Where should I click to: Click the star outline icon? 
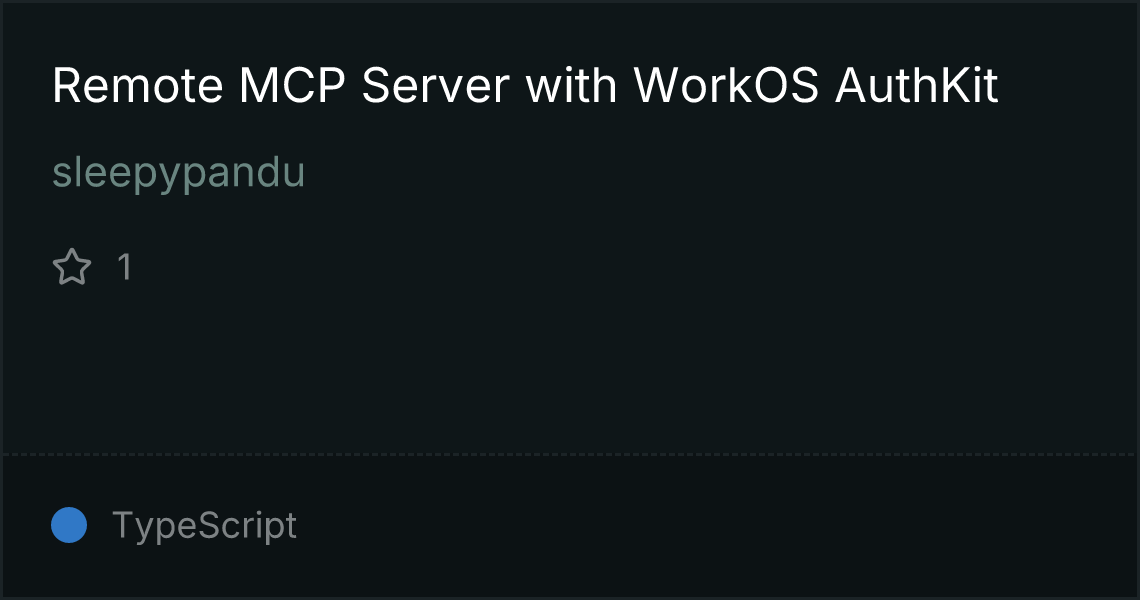pyautogui.click(x=72, y=266)
